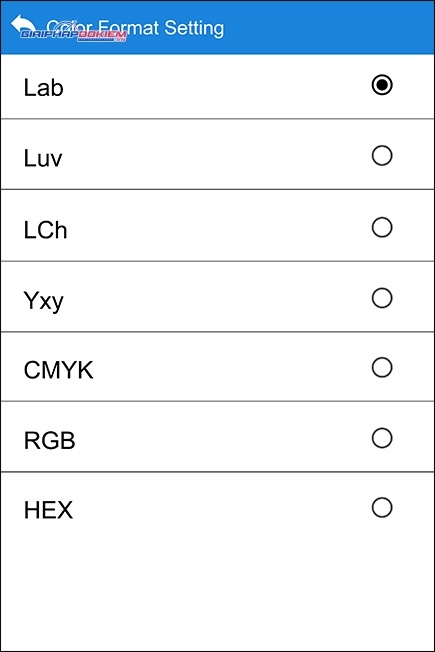Tap the Luv color format label
Image resolution: width=435 pixels, height=652 pixels.
43,158
